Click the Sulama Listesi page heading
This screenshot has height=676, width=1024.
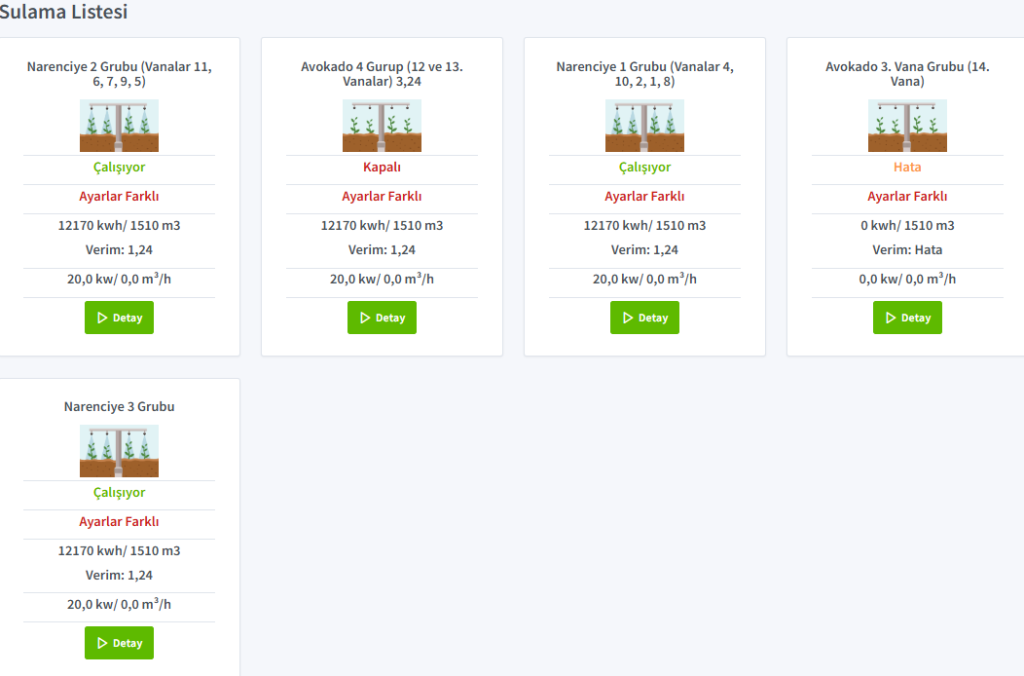click(x=64, y=13)
